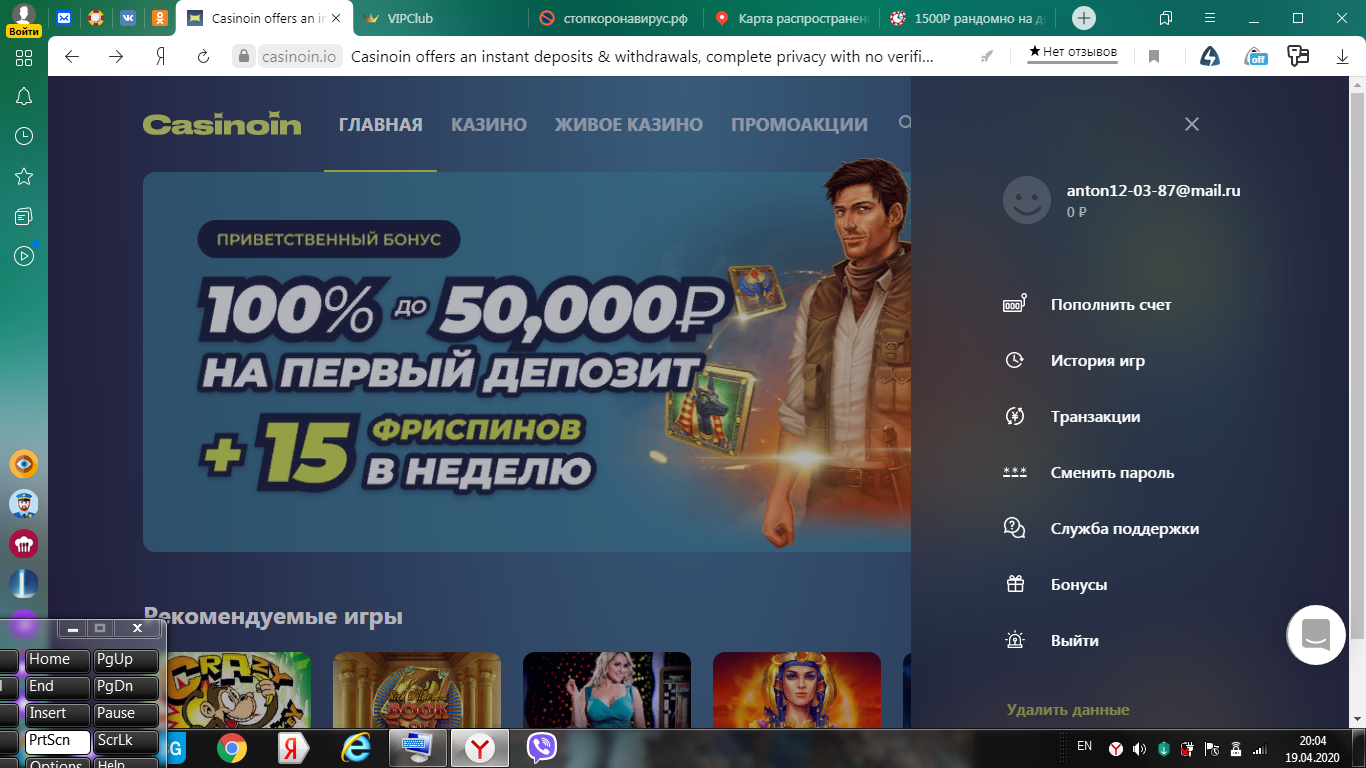Click the welcome bonus 100% banner

click(x=527, y=362)
